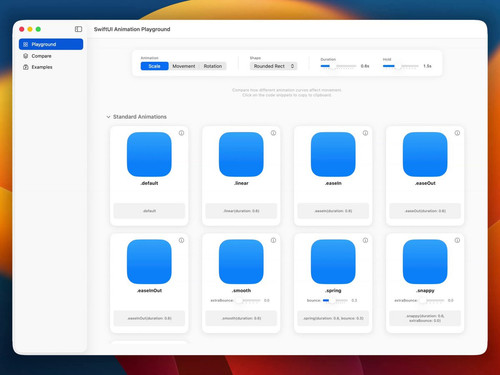Viewport: 500px width, 375px height.
Task: Copy the .snappy code snippet
Action: point(425,318)
